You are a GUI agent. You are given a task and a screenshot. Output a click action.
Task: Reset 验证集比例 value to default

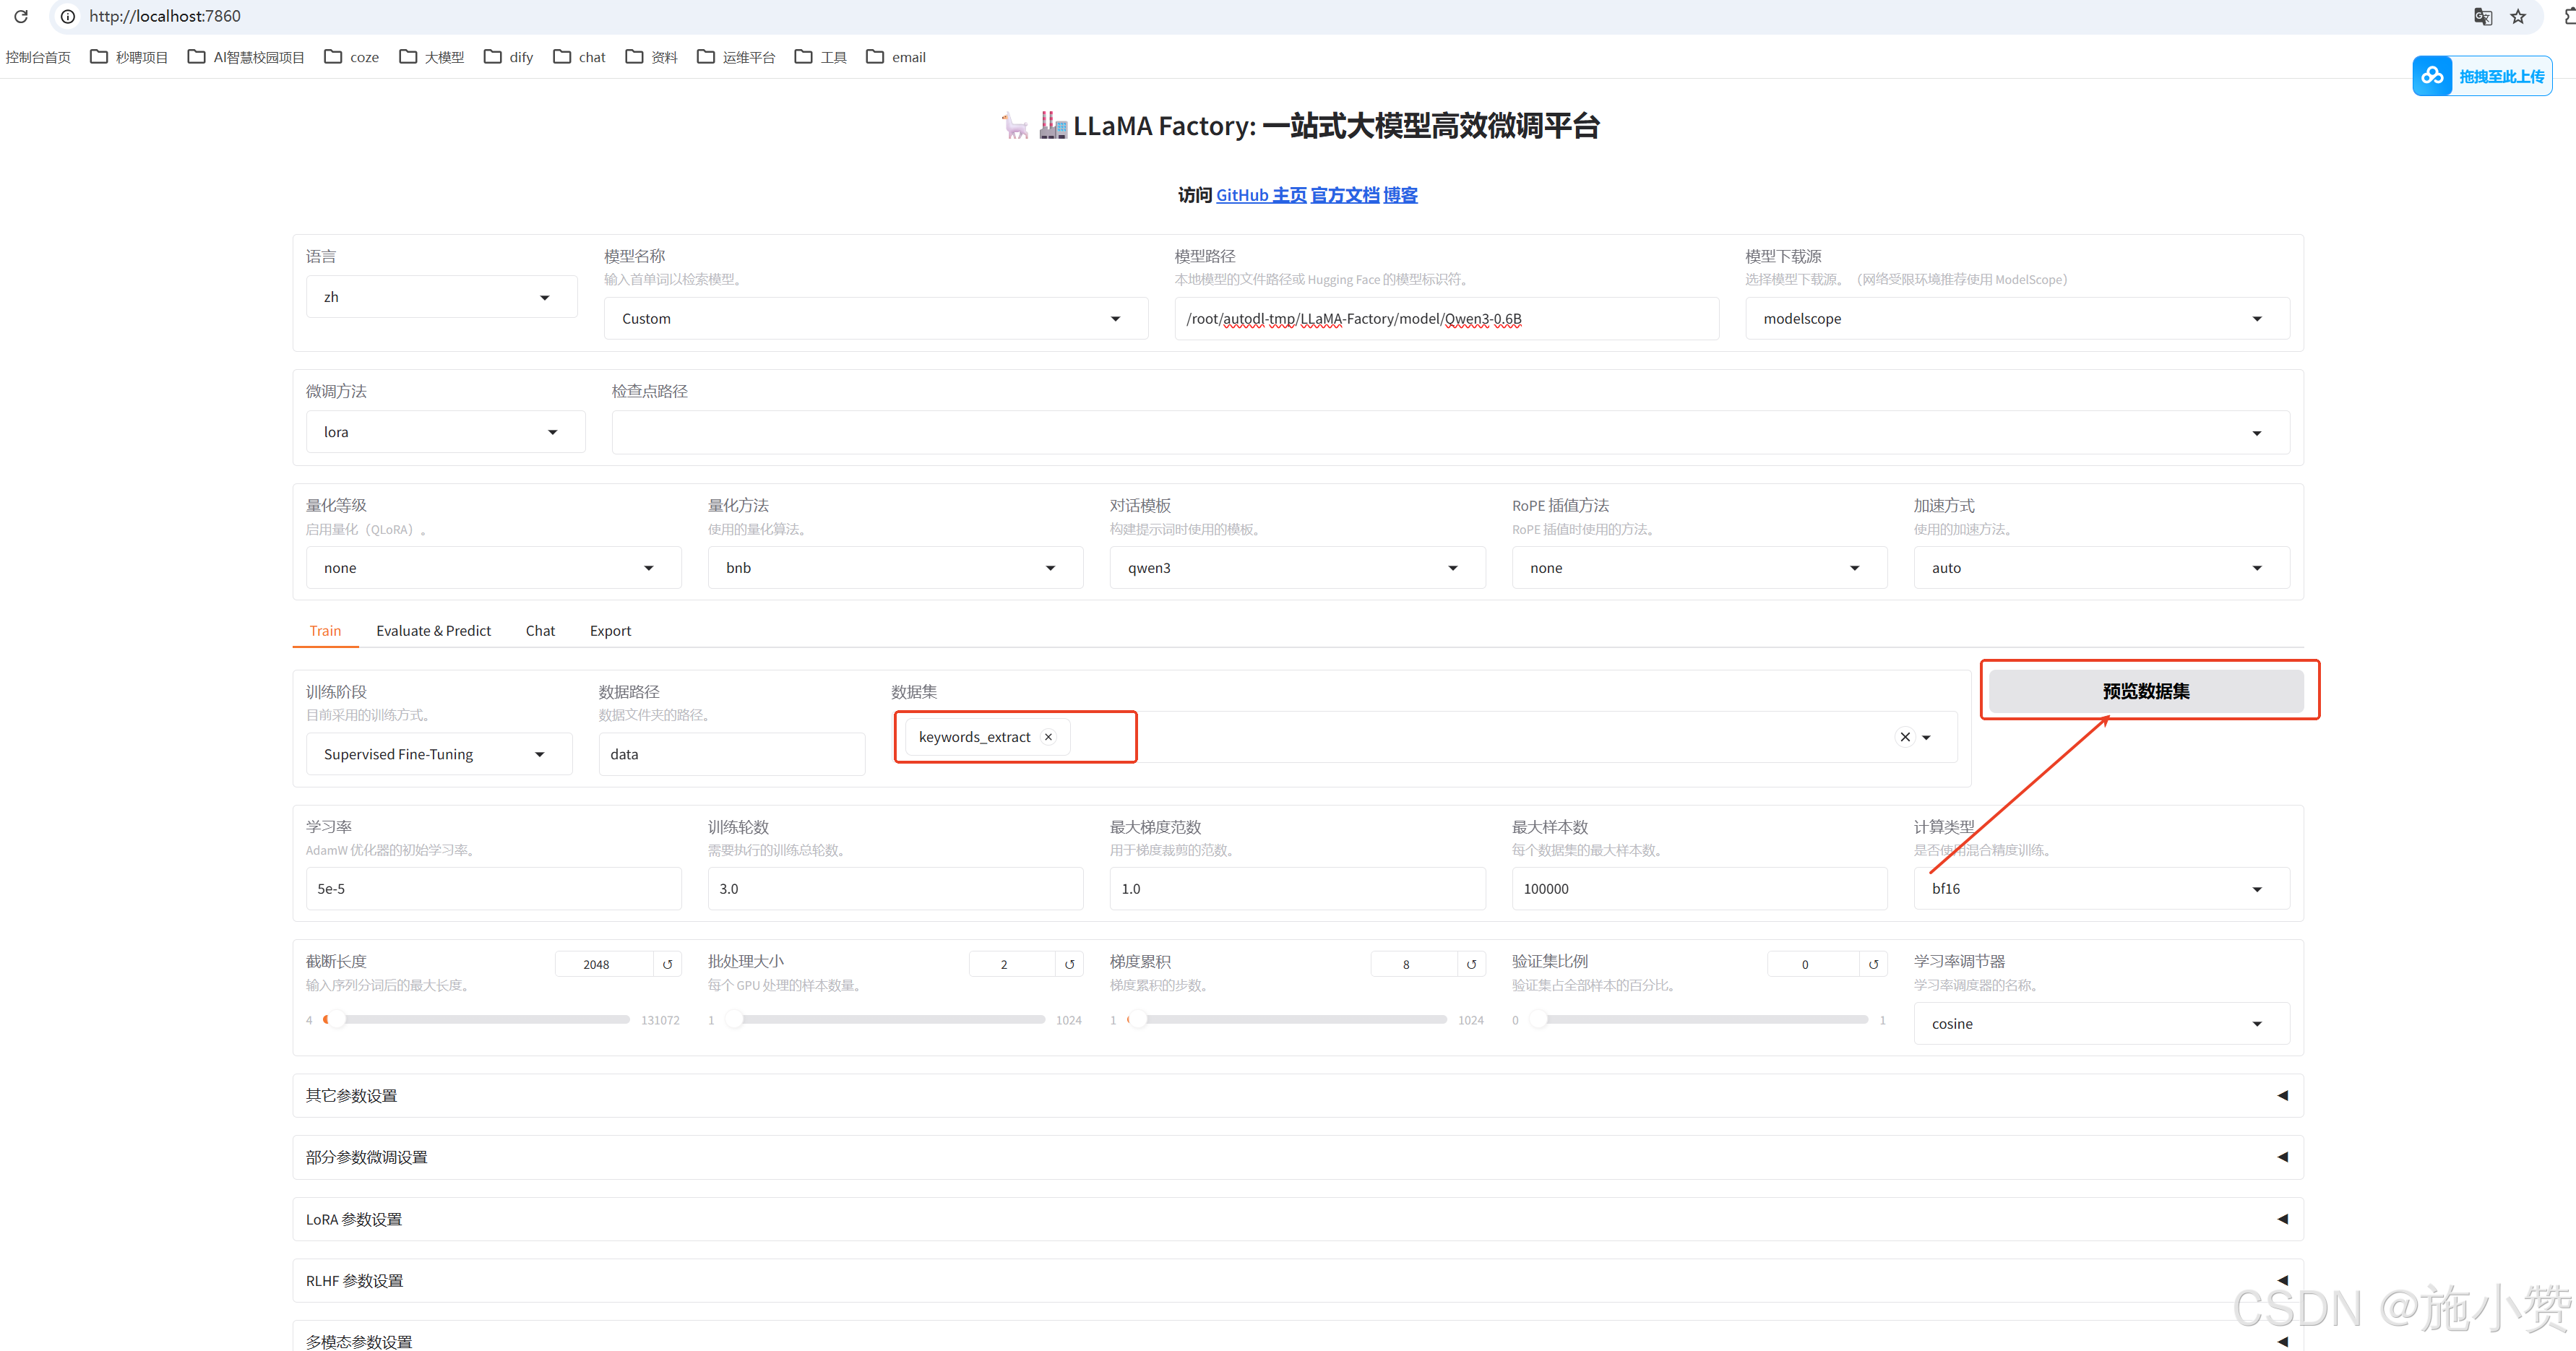pyautogui.click(x=1874, y=964)
